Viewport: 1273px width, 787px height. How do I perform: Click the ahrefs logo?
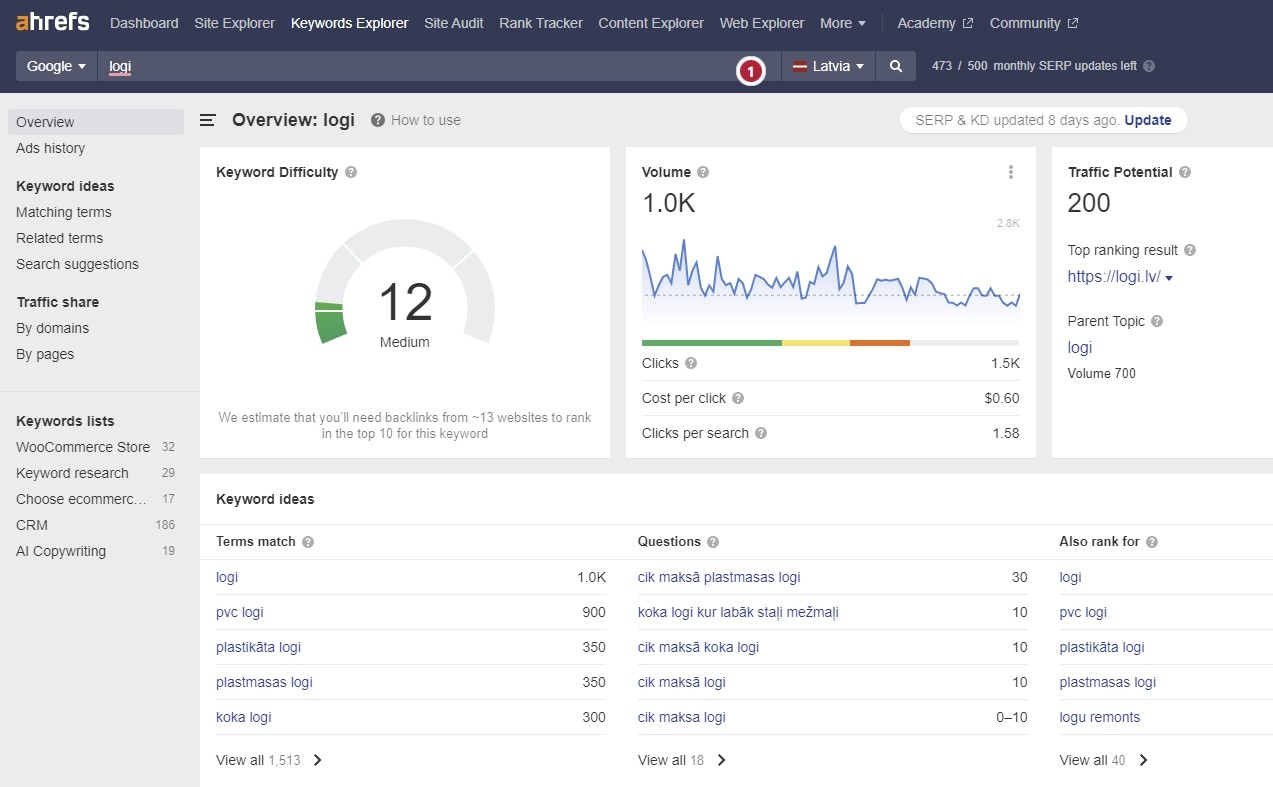[x=53, y=22]
